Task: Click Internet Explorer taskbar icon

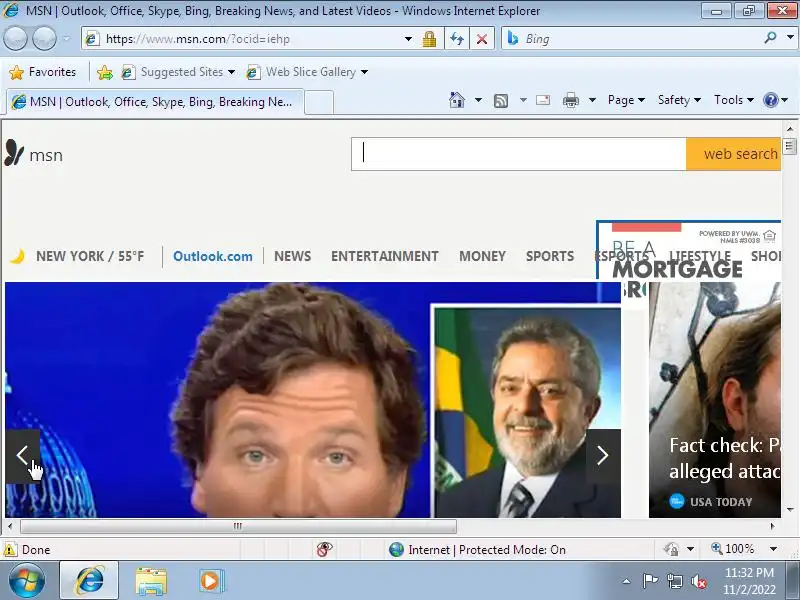Action: click(89, 581)
